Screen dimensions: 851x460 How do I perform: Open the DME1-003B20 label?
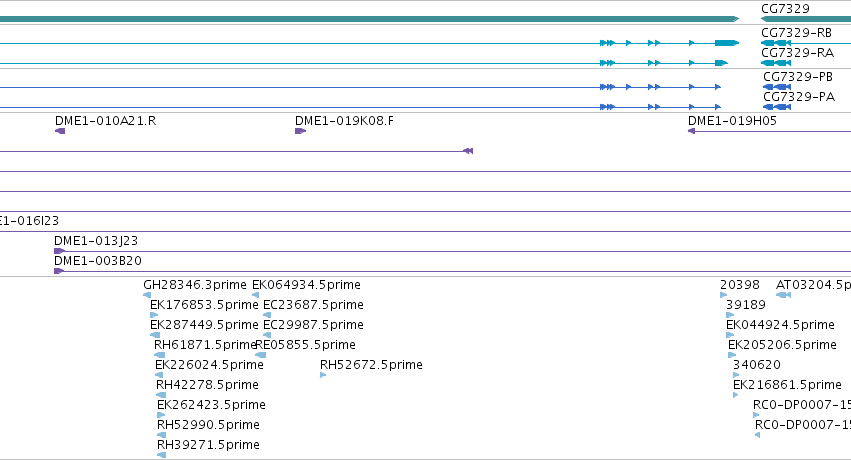(98, 261)
